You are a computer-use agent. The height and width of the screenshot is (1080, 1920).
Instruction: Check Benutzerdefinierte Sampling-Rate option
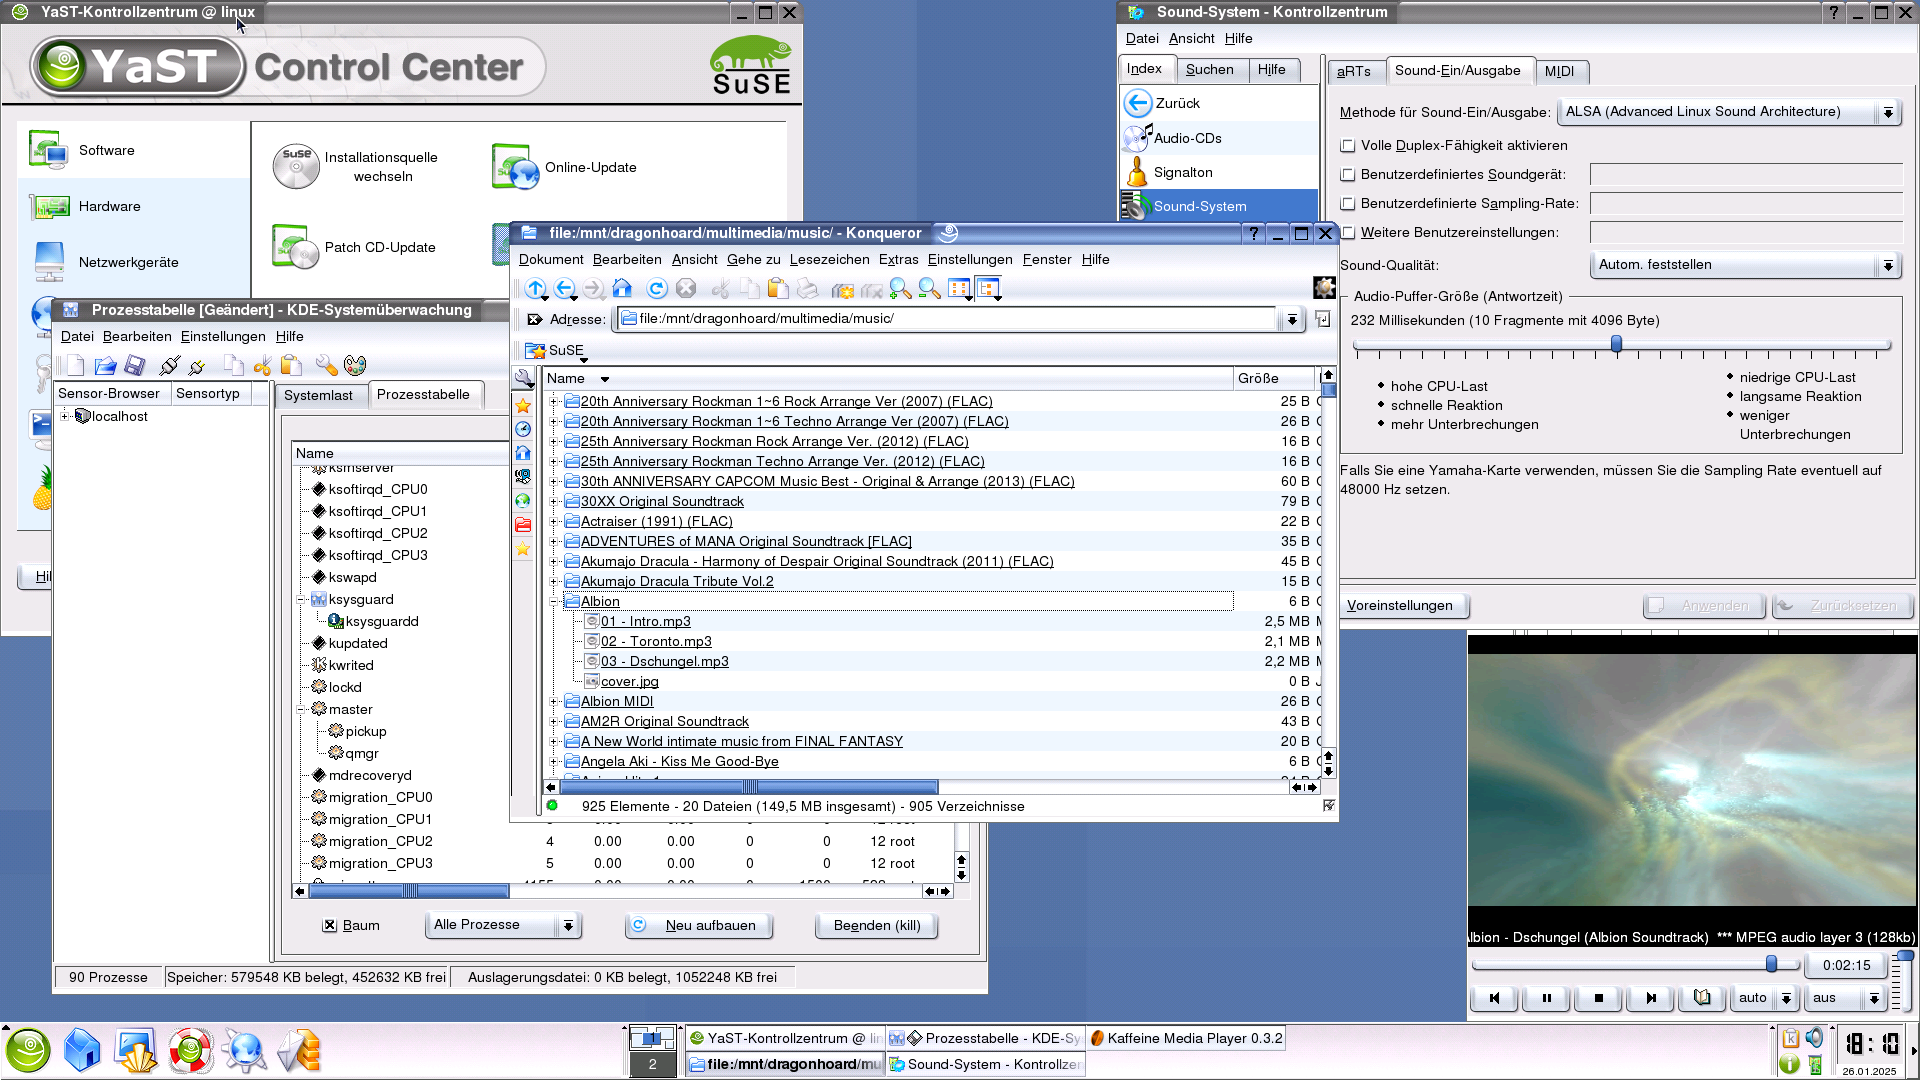coord(1348,204)
